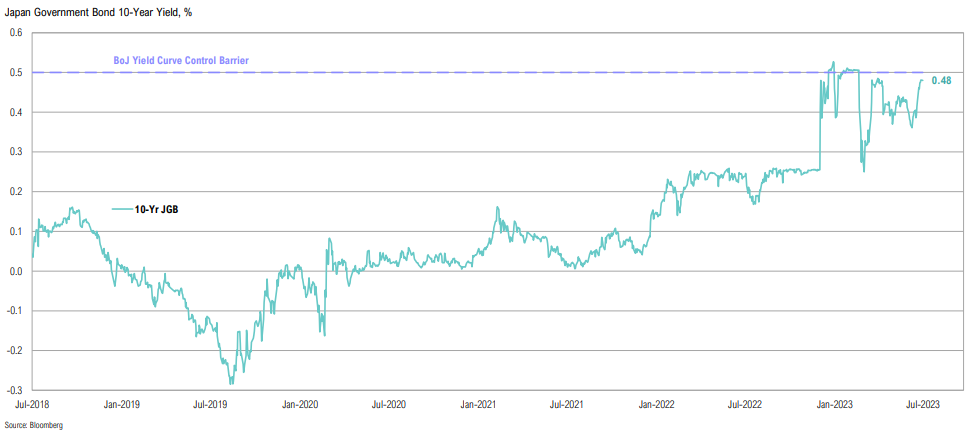This screenshot has height=432, width=975.
Task: Select the 'BoJ Yield Curve Control Barrier' label
Action: [177, 61]
